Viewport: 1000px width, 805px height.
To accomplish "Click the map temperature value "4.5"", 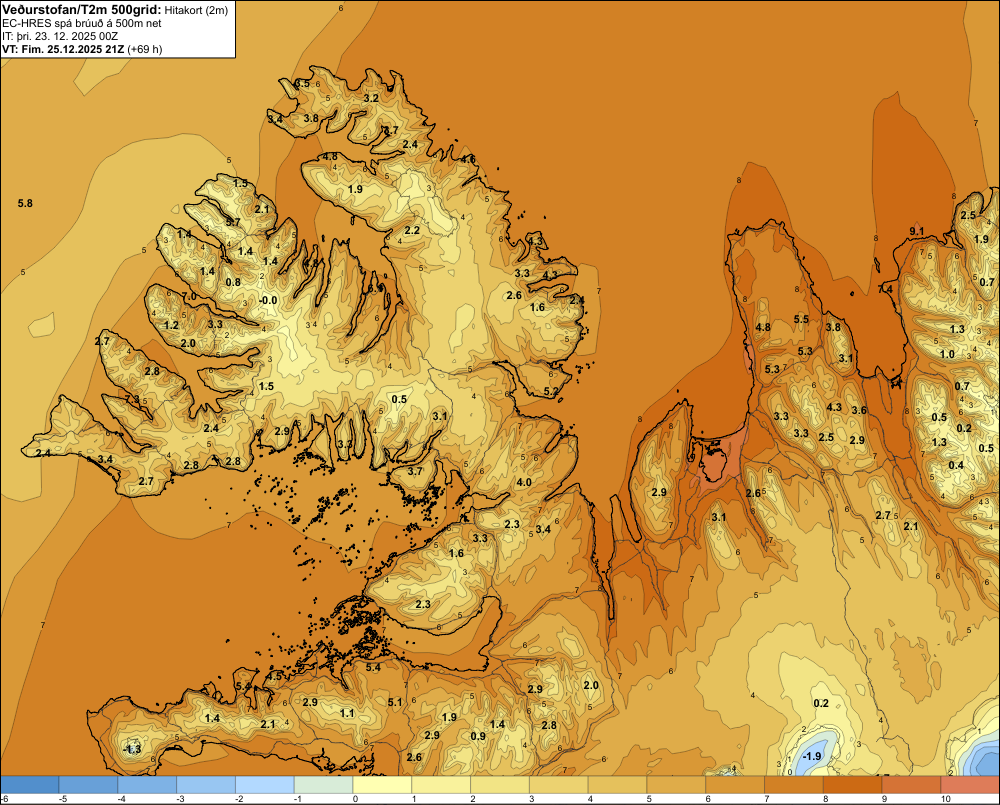I will coord(274,676).
